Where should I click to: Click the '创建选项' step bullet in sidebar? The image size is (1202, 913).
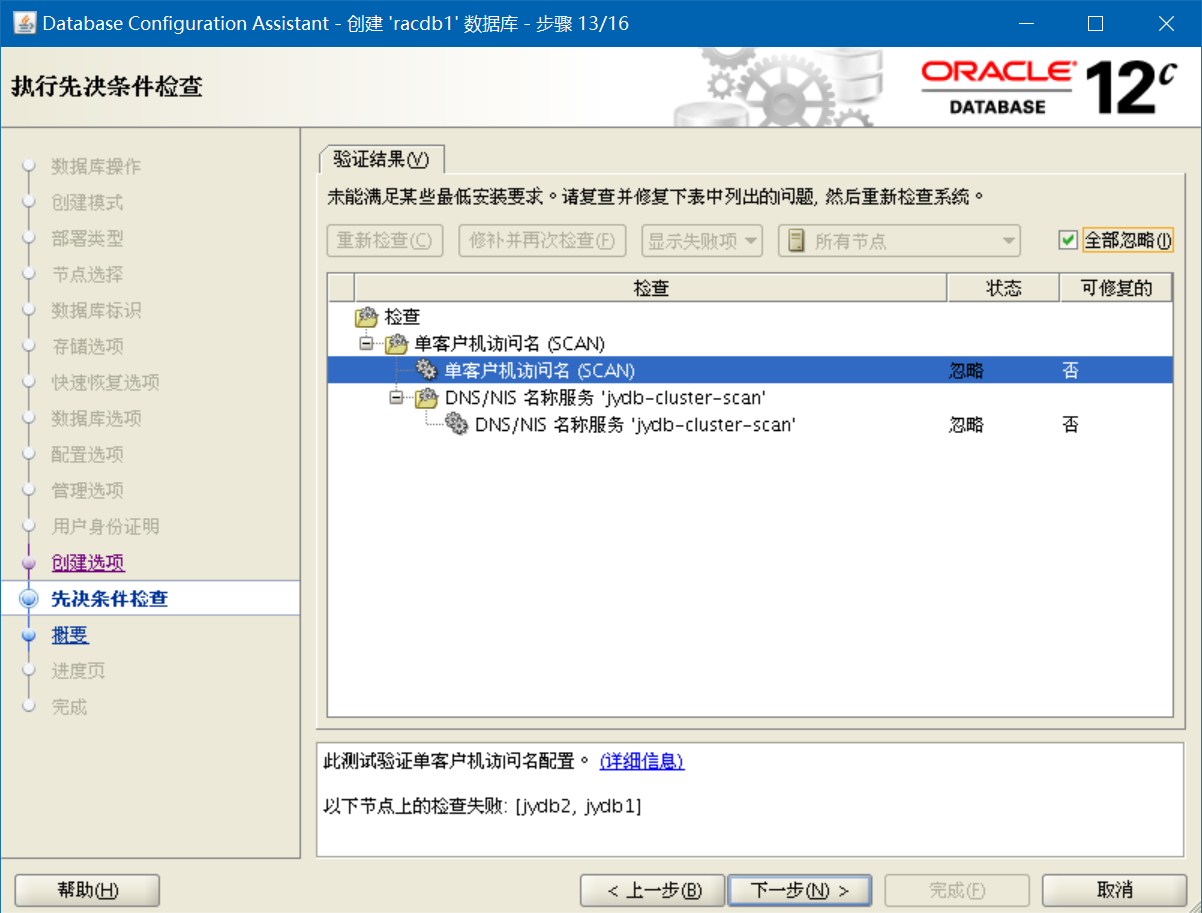[x=28, y=564]
